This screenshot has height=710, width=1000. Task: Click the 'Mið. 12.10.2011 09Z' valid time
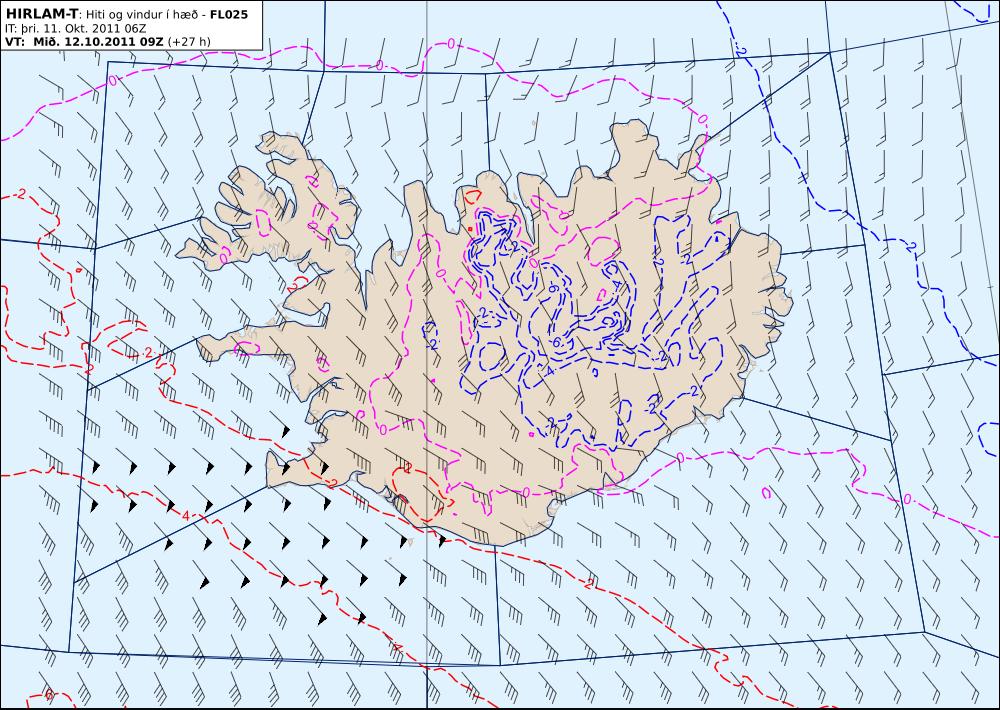[98, 42]
